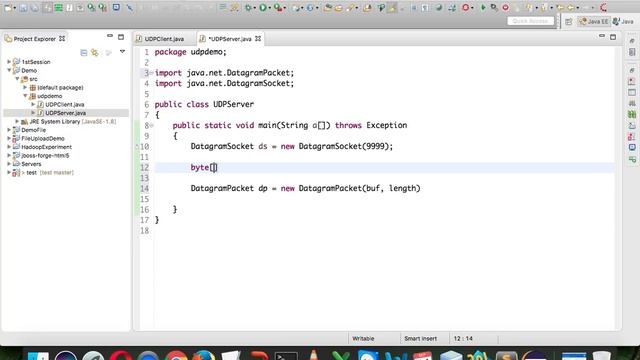Minimize the editor area

tap(602, 37)
